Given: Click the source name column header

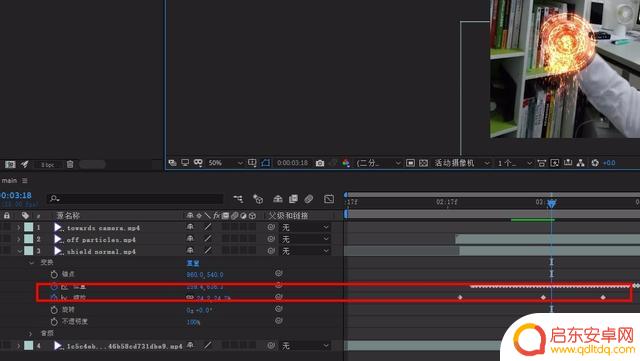Looking at the screenshot, I should pyautogui.click(x=68, y=215).
